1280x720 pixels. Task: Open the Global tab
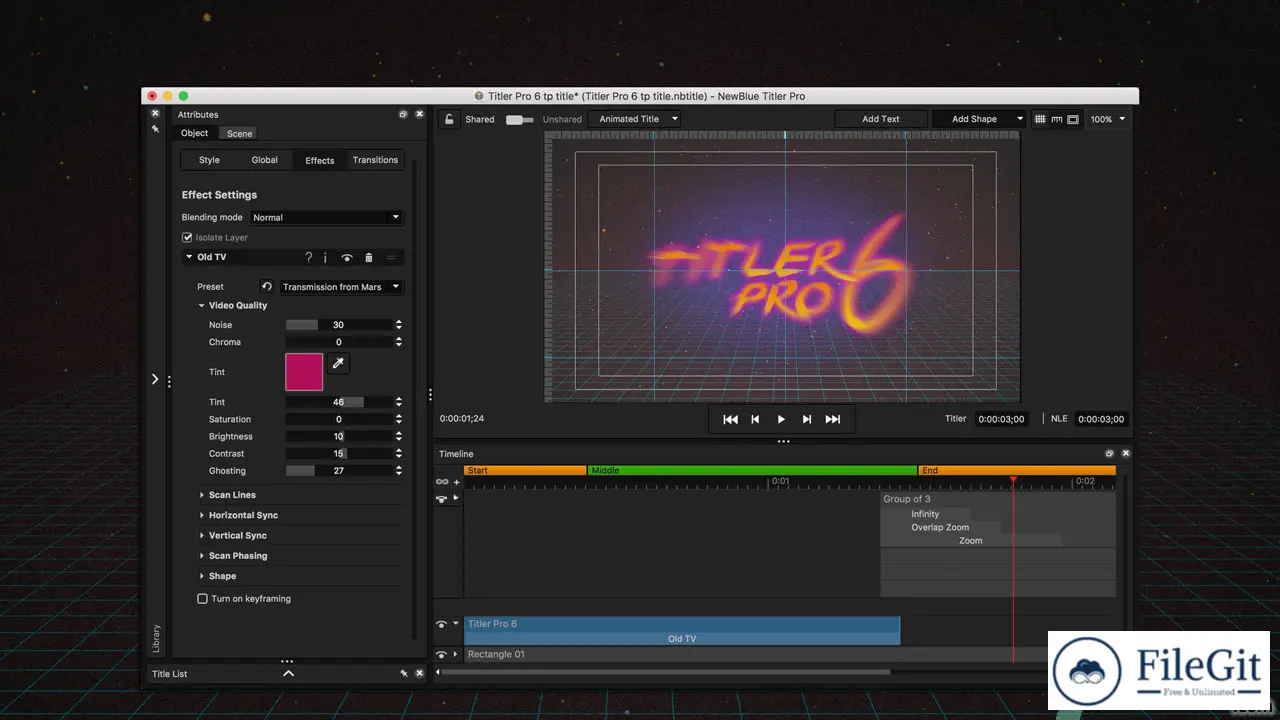[x=265, y=160]
